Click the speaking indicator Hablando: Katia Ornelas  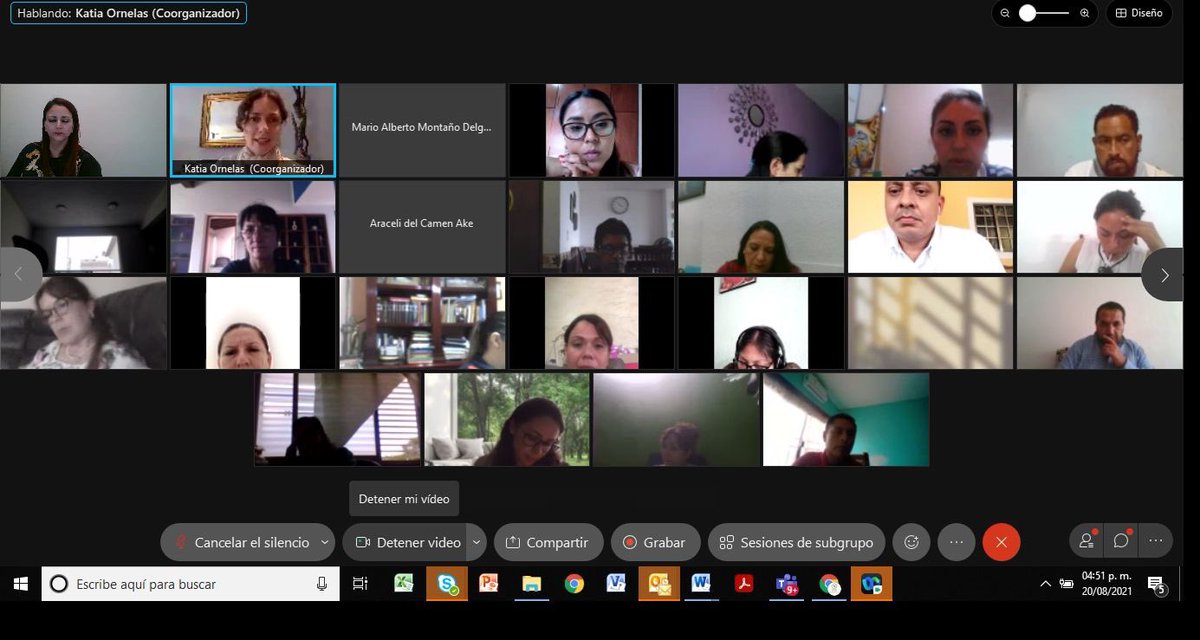[129, 13]
